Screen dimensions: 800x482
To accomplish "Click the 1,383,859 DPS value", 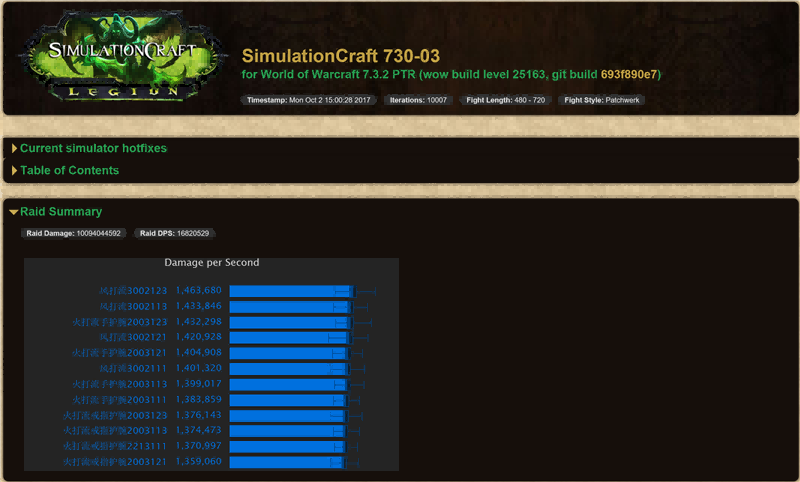I will pyautogui.click(x=199, y=399).
